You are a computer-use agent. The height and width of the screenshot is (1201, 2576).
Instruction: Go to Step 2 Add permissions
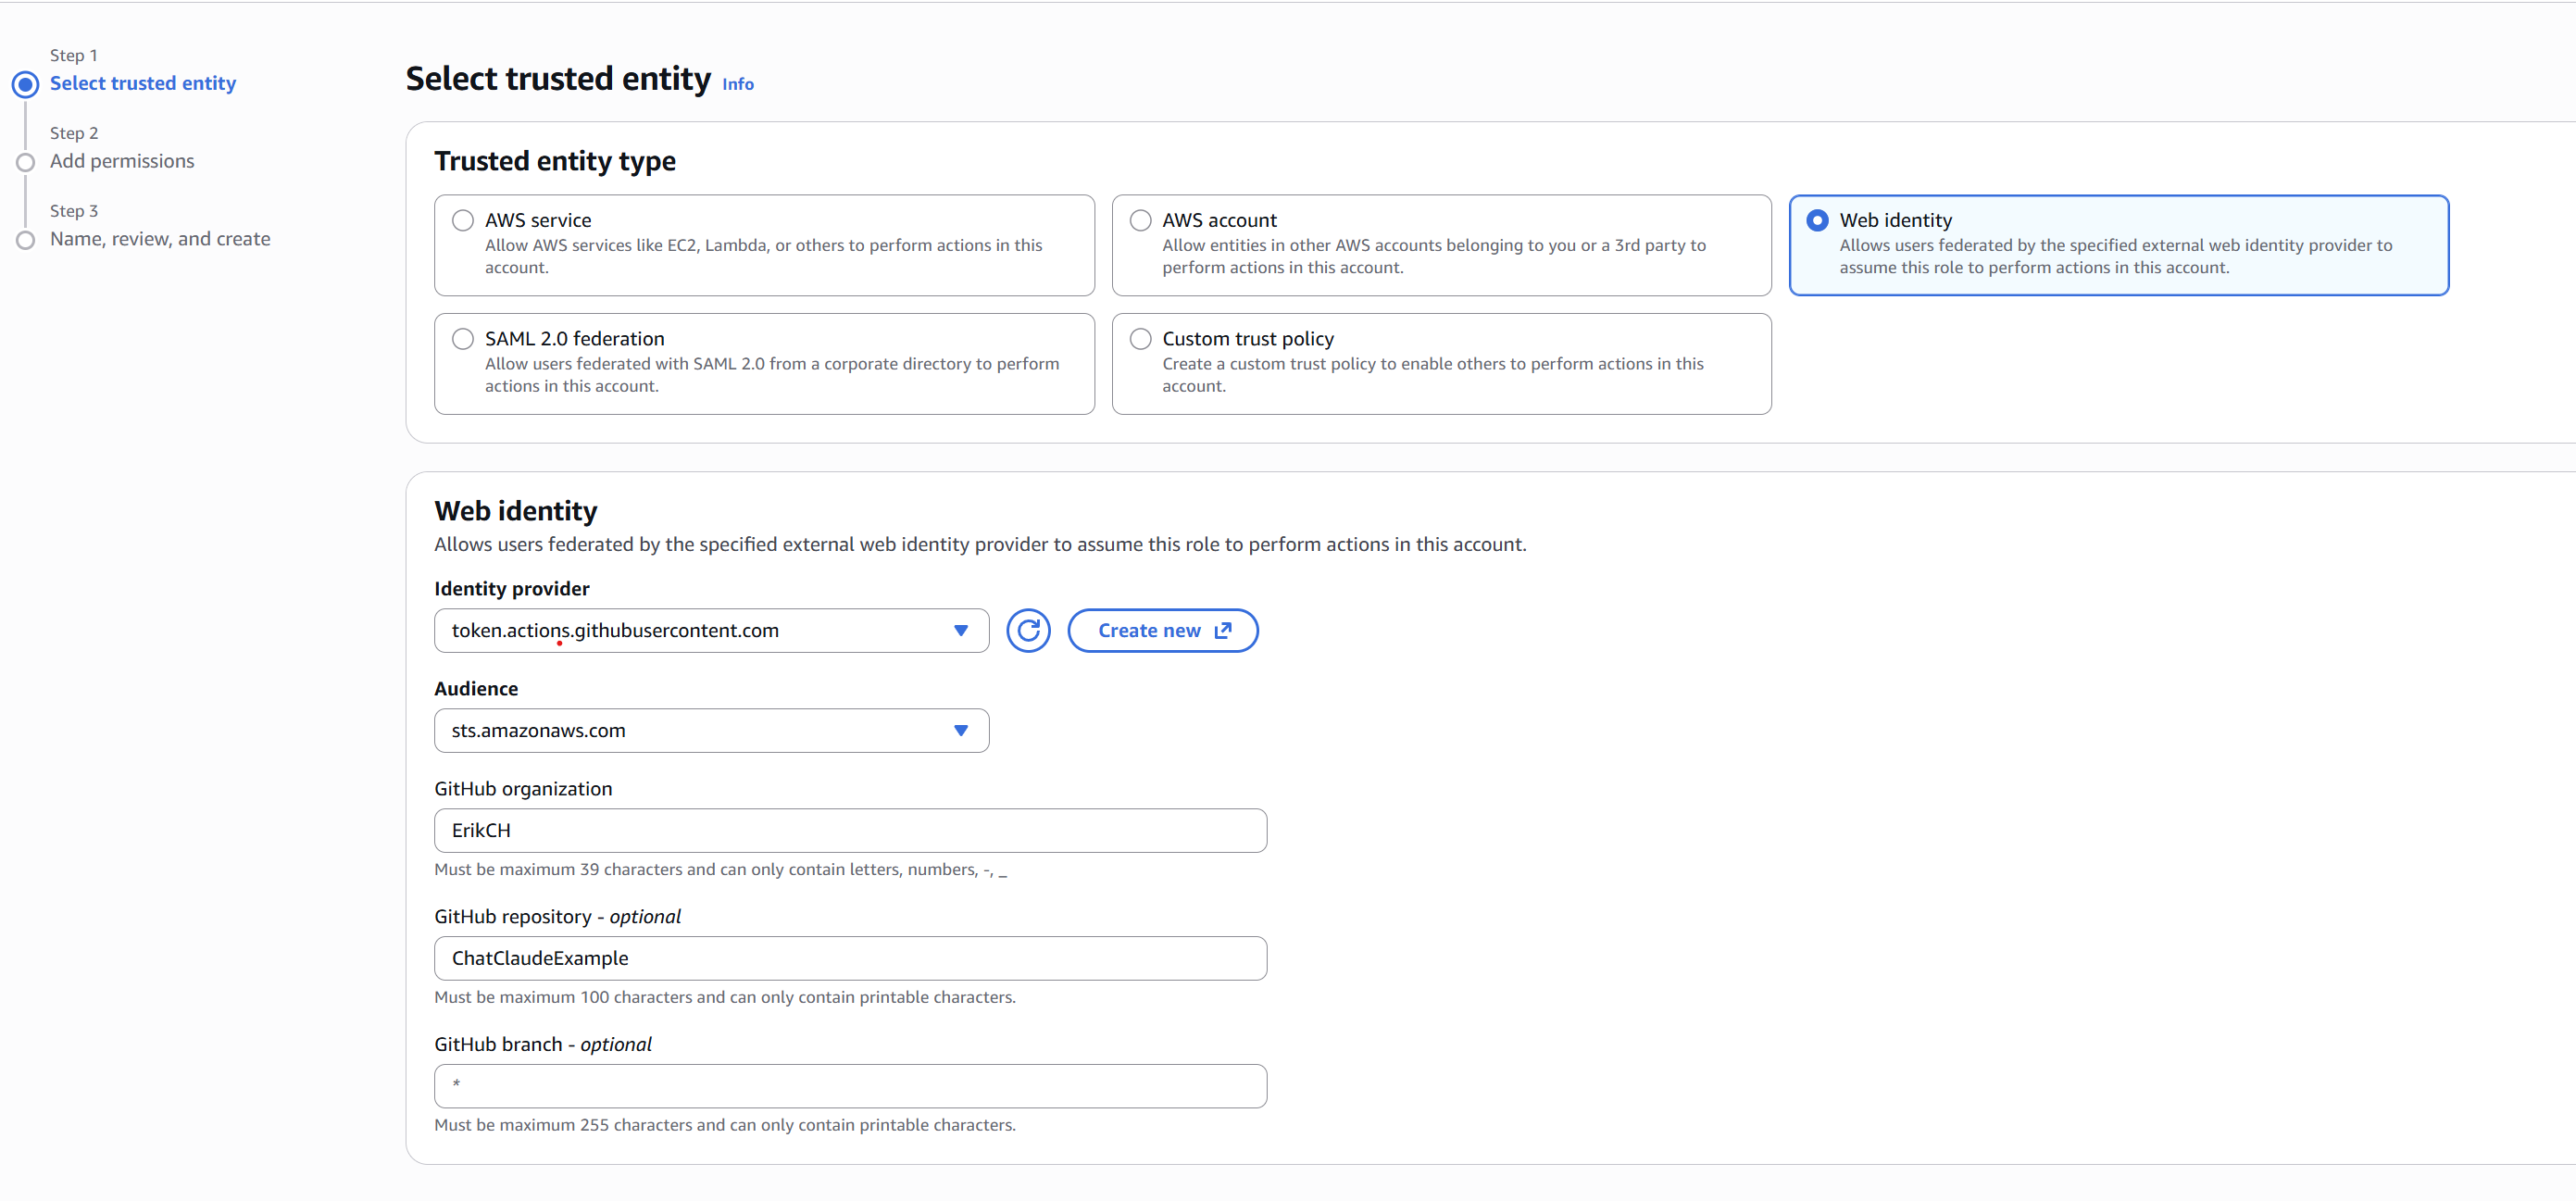pyautogui.click(x=122, y=161)
